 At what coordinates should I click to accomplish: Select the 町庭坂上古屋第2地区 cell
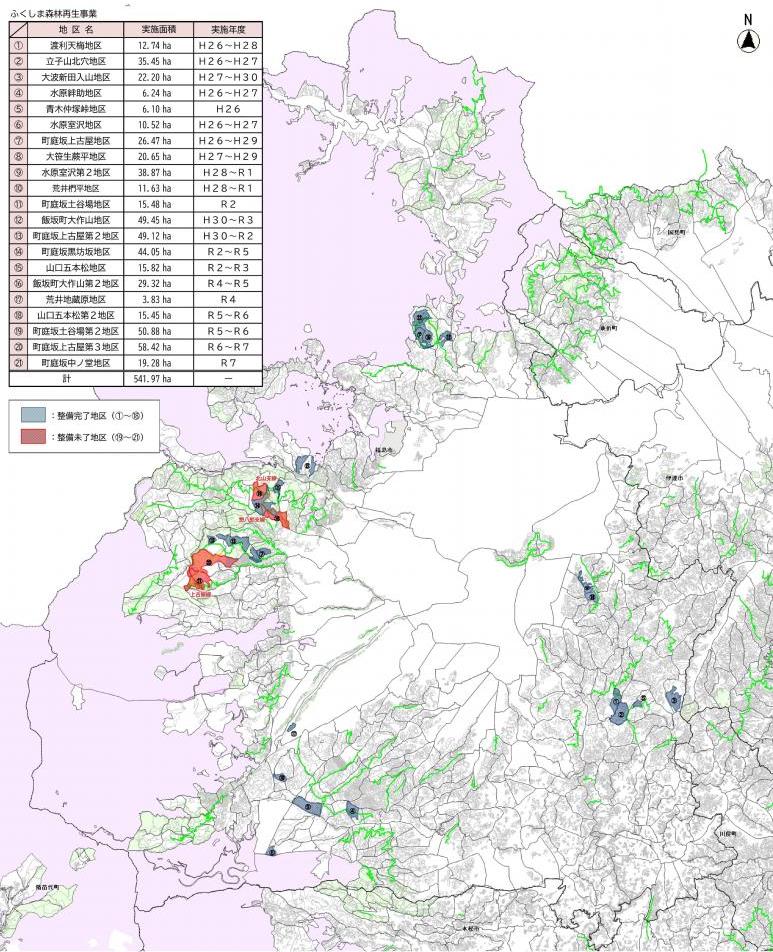[x=76, y=236]
